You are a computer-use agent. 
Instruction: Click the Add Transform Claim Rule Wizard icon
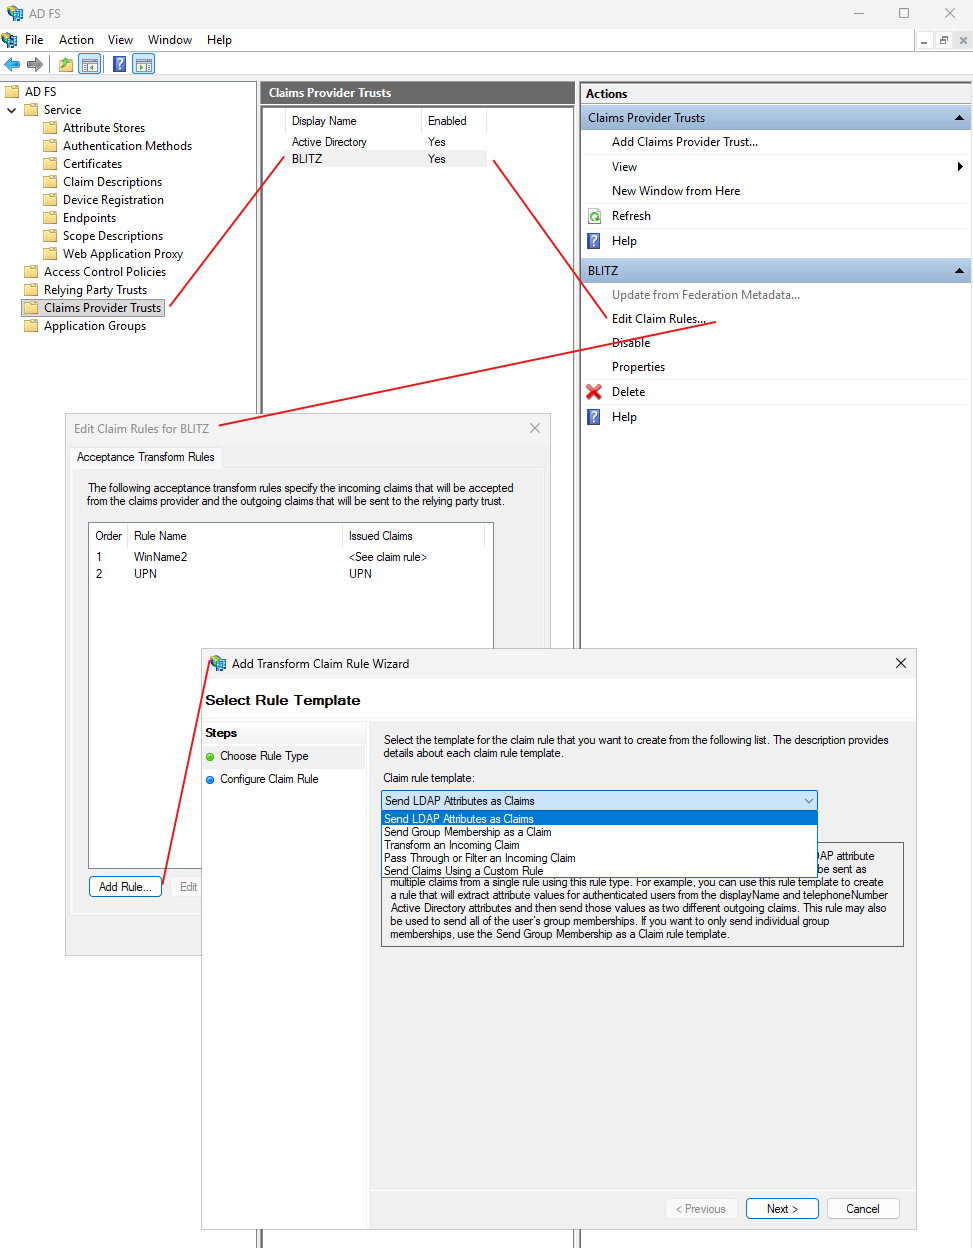coord(217,663)
